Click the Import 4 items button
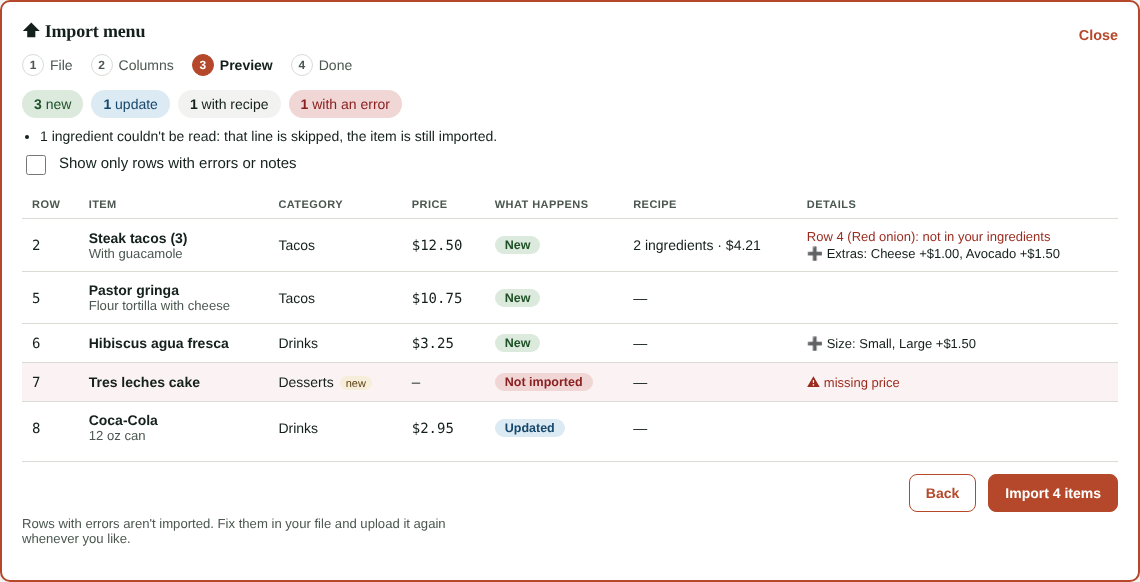Image resolution: width=1140 pixels, height=582 pixels. coord(1053,493)
